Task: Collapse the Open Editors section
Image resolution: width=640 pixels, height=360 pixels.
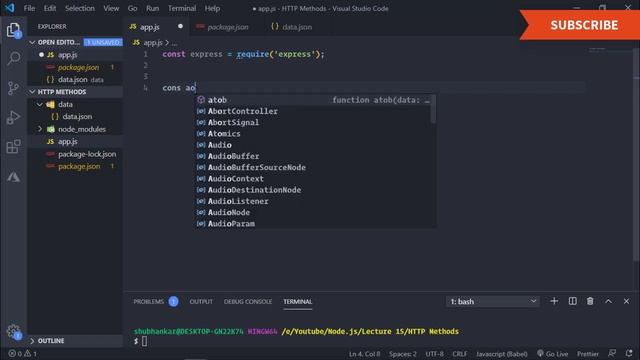Action: [x=32, y=42]
